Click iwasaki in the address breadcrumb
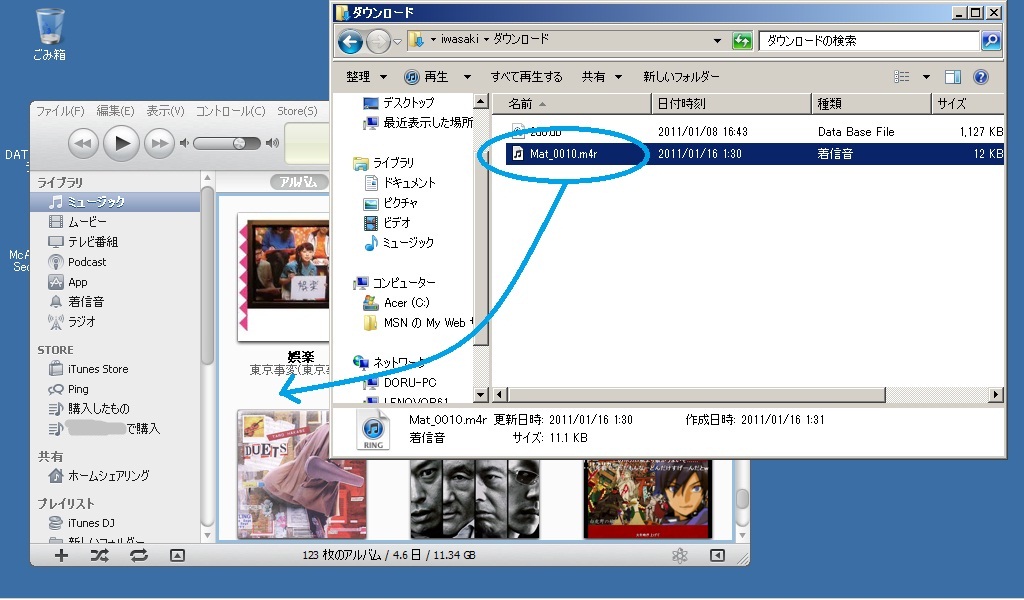This screenshot has width=1024, height=600. click(459, 39)
